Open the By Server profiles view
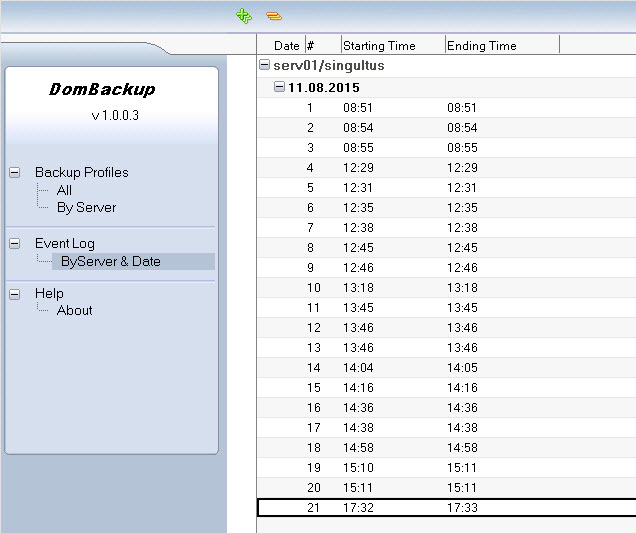This screenshot has height=533, width=636. pyautogui.click(x=86, y=208)
